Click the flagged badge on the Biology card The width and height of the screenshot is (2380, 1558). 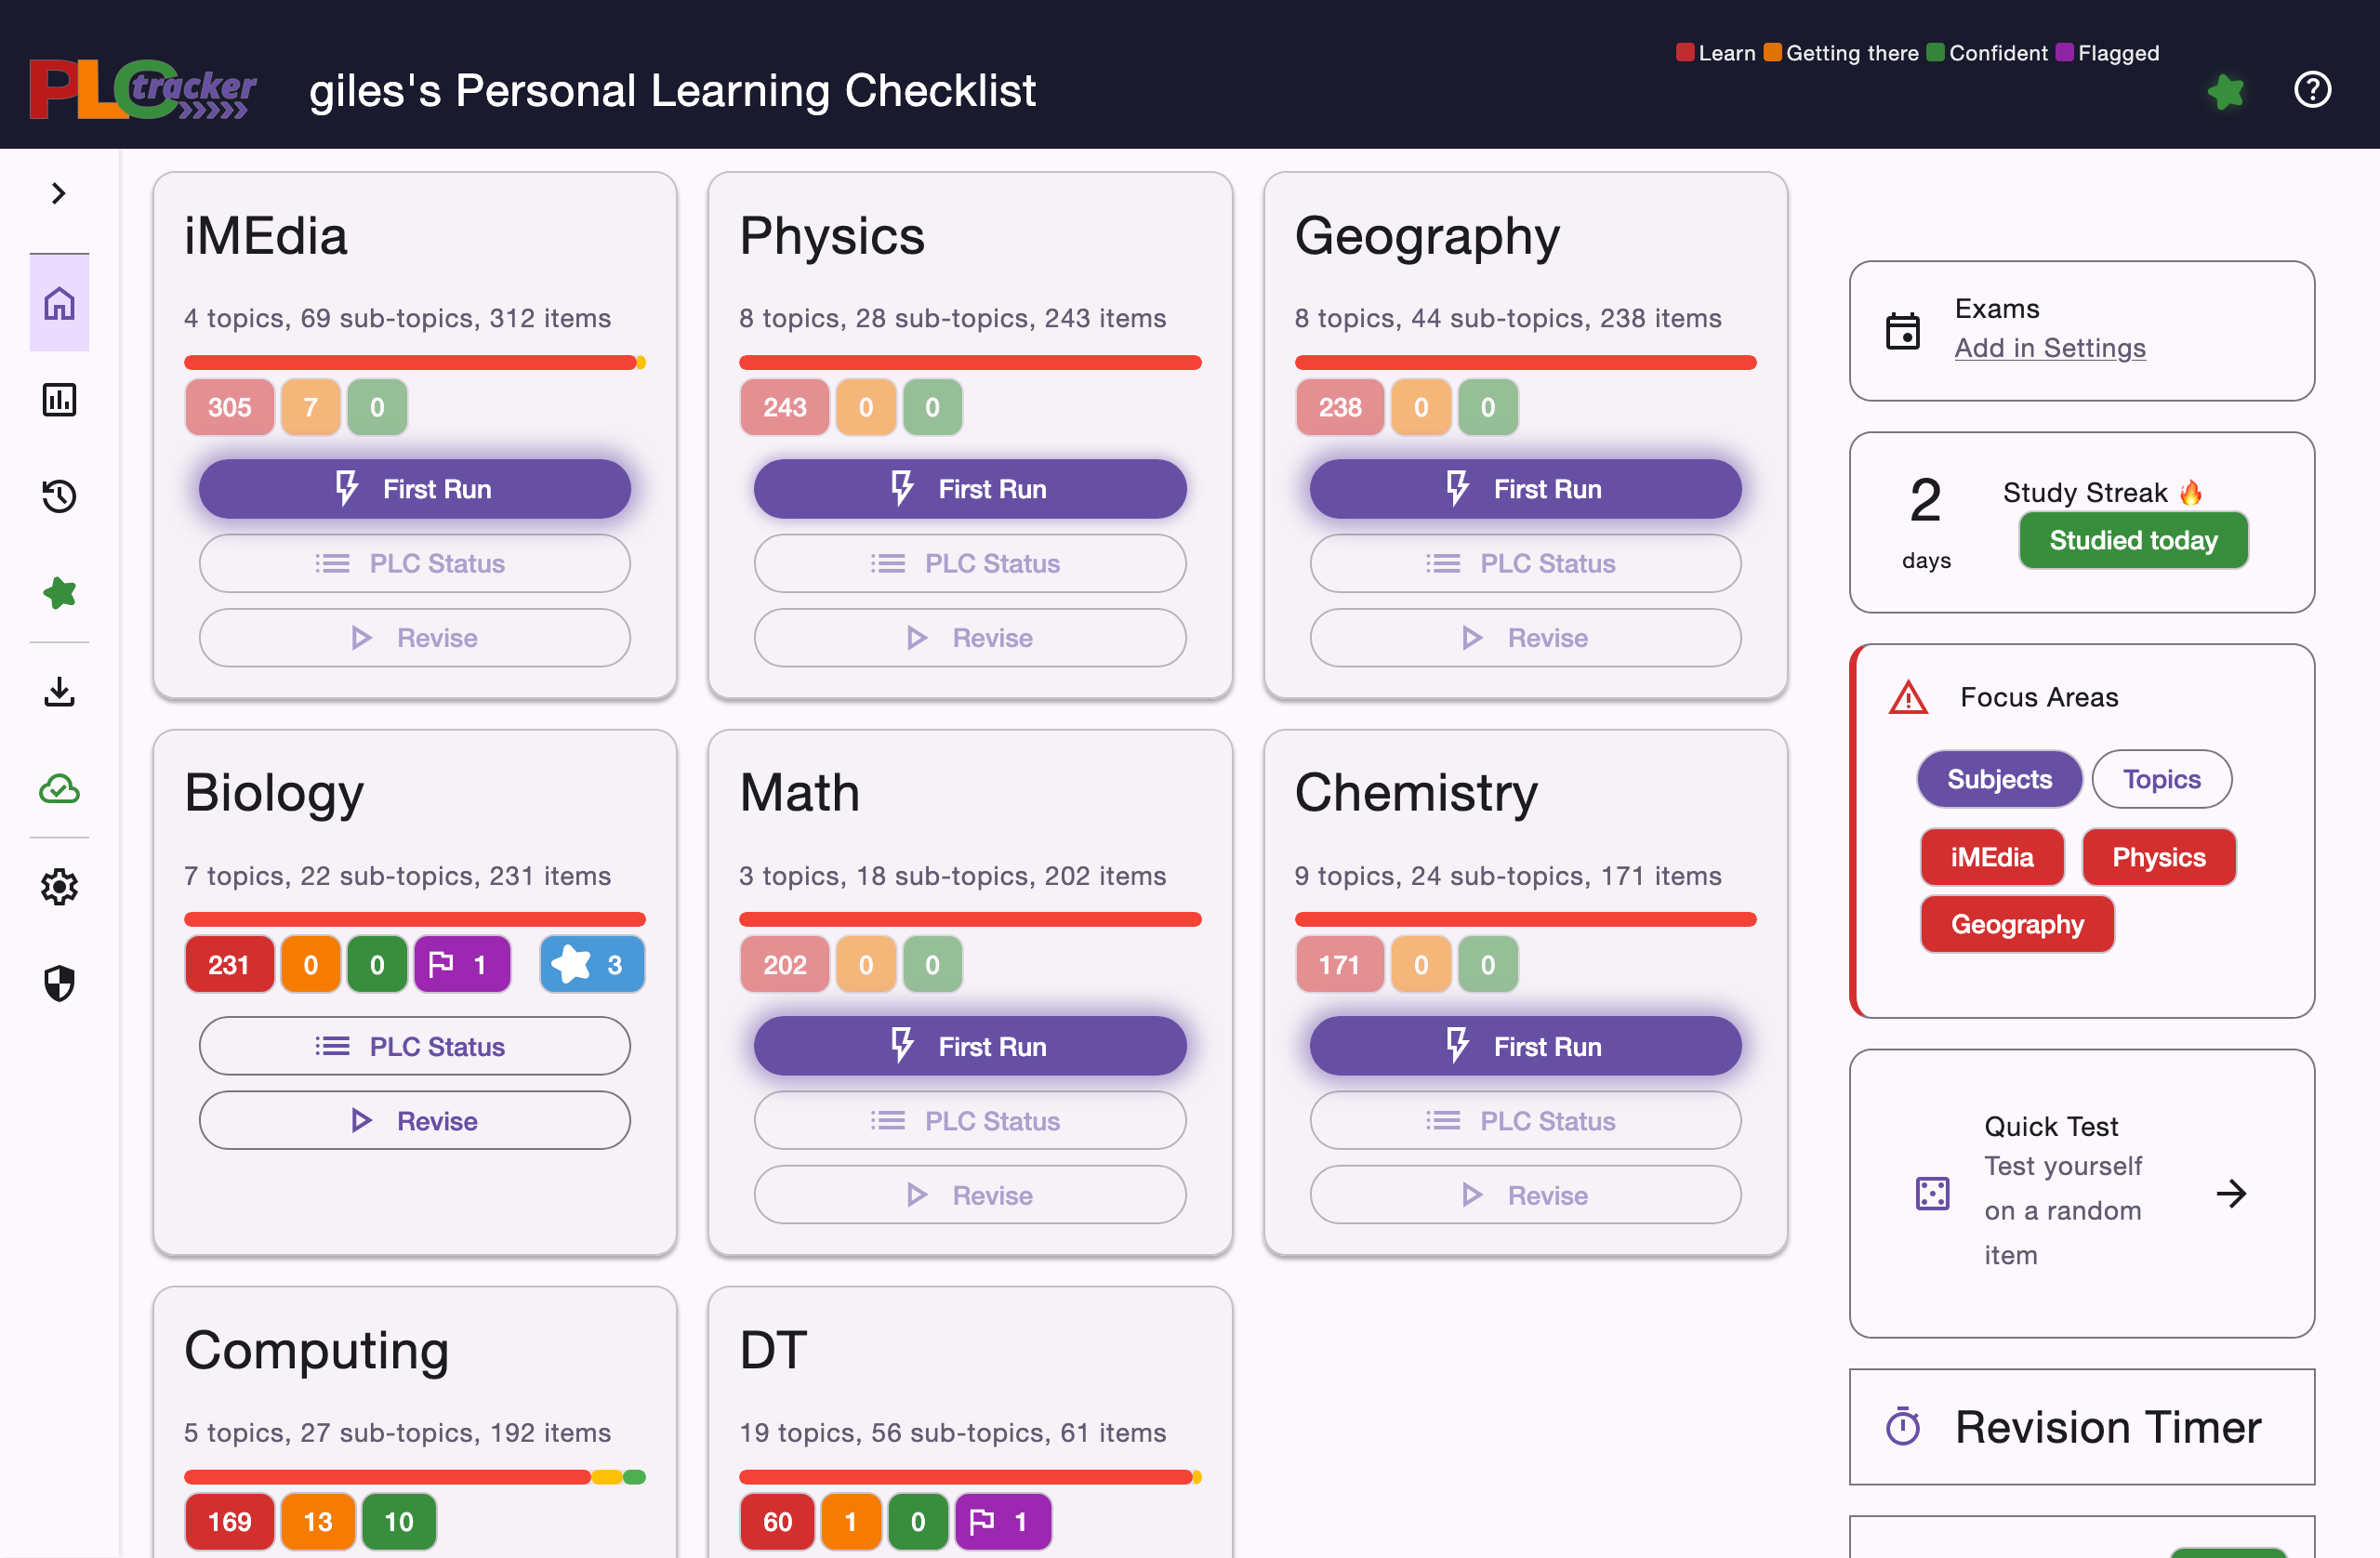462,963
